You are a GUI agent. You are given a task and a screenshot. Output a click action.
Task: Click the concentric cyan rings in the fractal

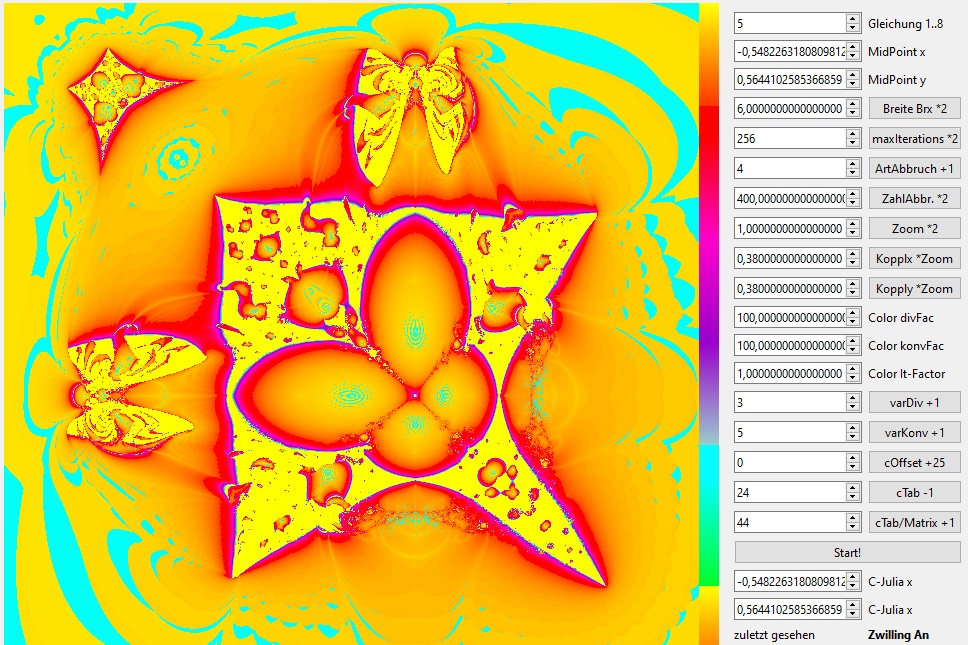[178, 159]
